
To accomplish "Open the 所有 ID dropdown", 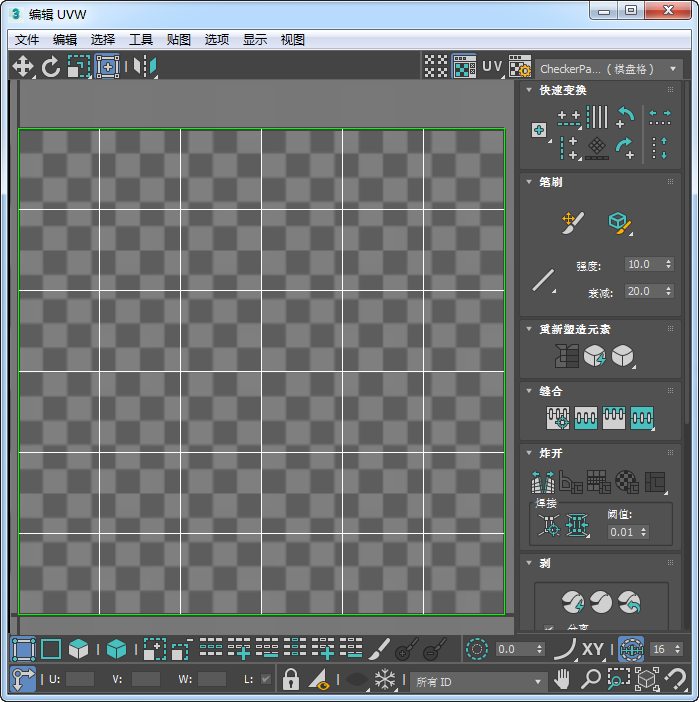I will (479, 682).
